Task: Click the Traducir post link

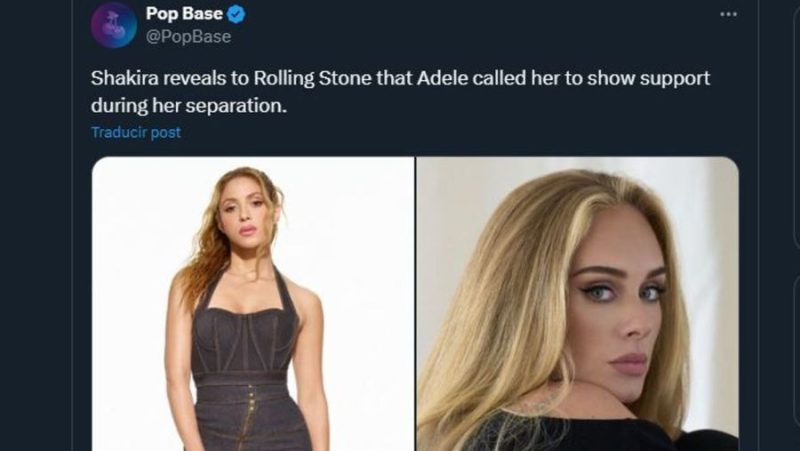Action: click(x=136, y=132)
